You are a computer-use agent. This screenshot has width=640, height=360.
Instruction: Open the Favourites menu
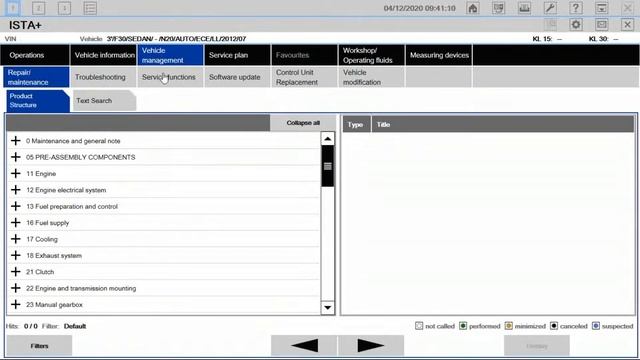click(304, 55)
